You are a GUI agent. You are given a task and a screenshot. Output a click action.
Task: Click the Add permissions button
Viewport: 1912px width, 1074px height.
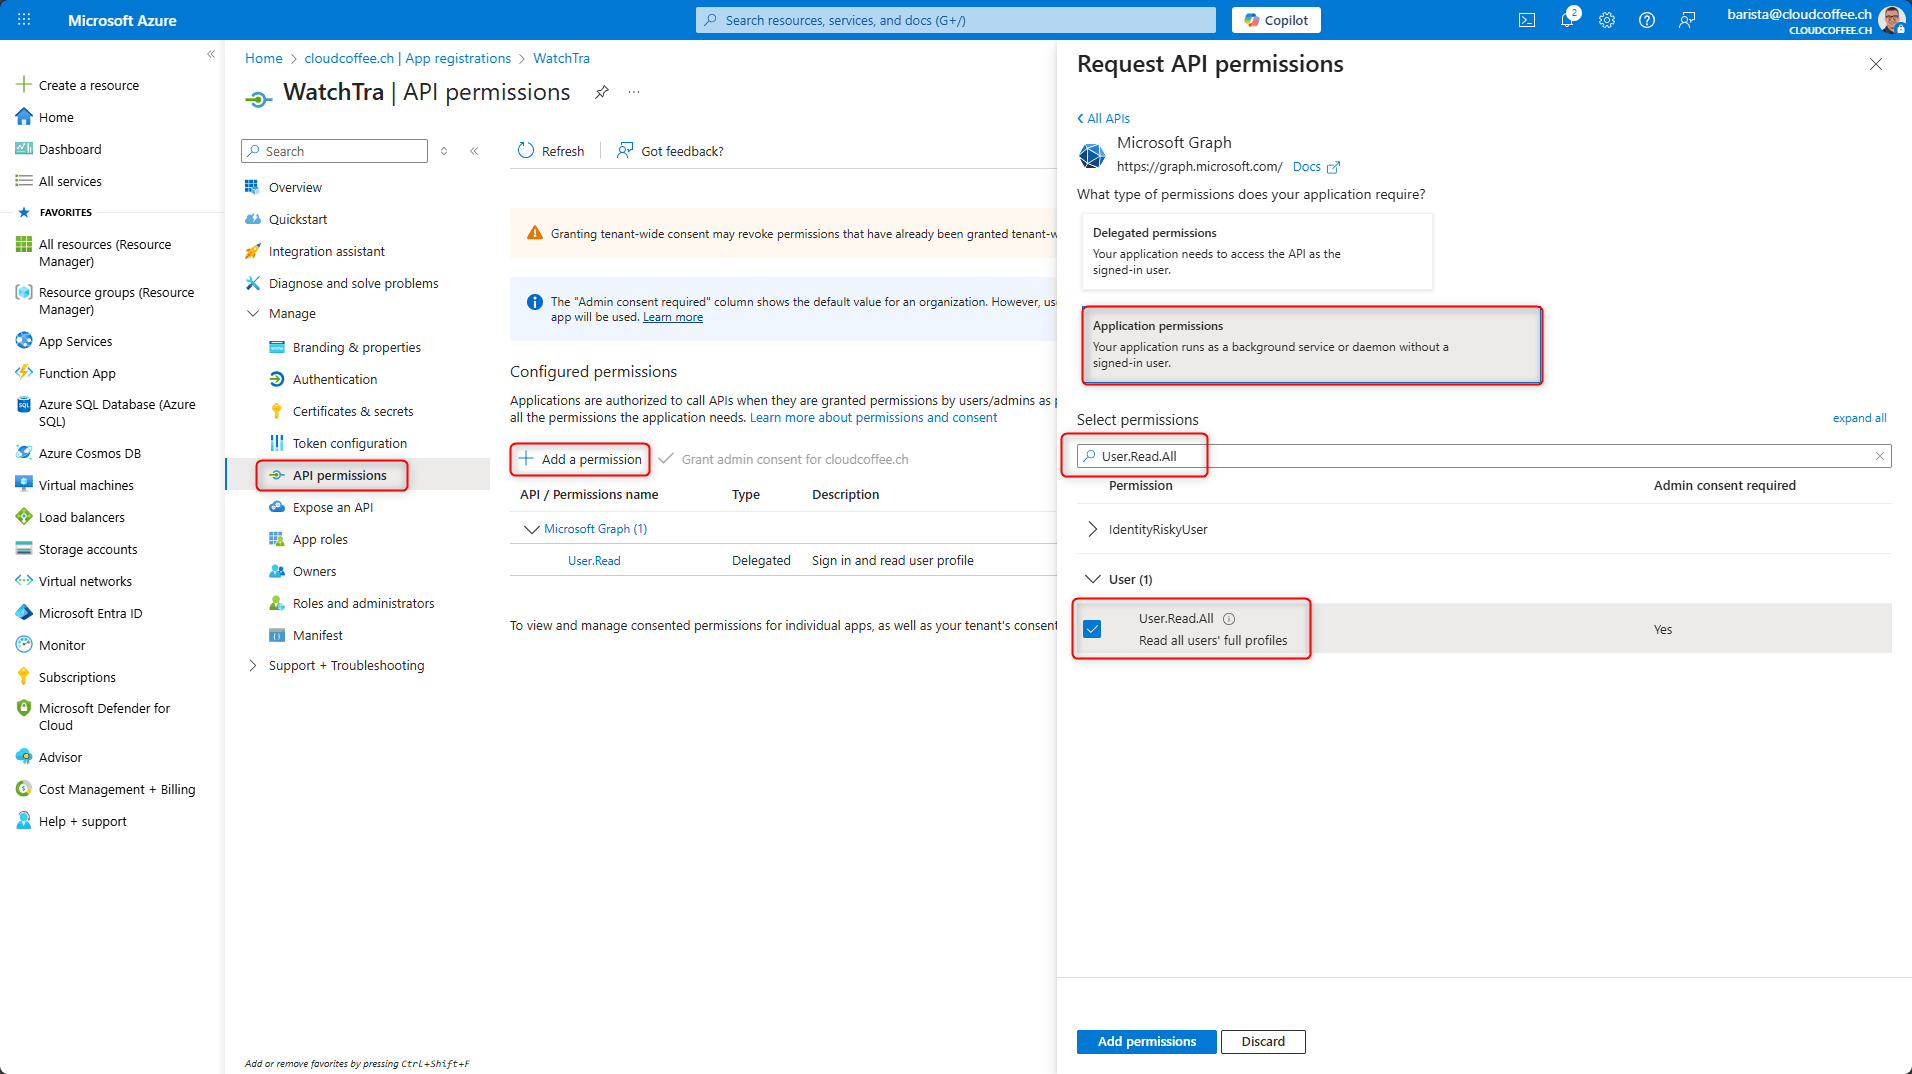tap(1146, 1041)
